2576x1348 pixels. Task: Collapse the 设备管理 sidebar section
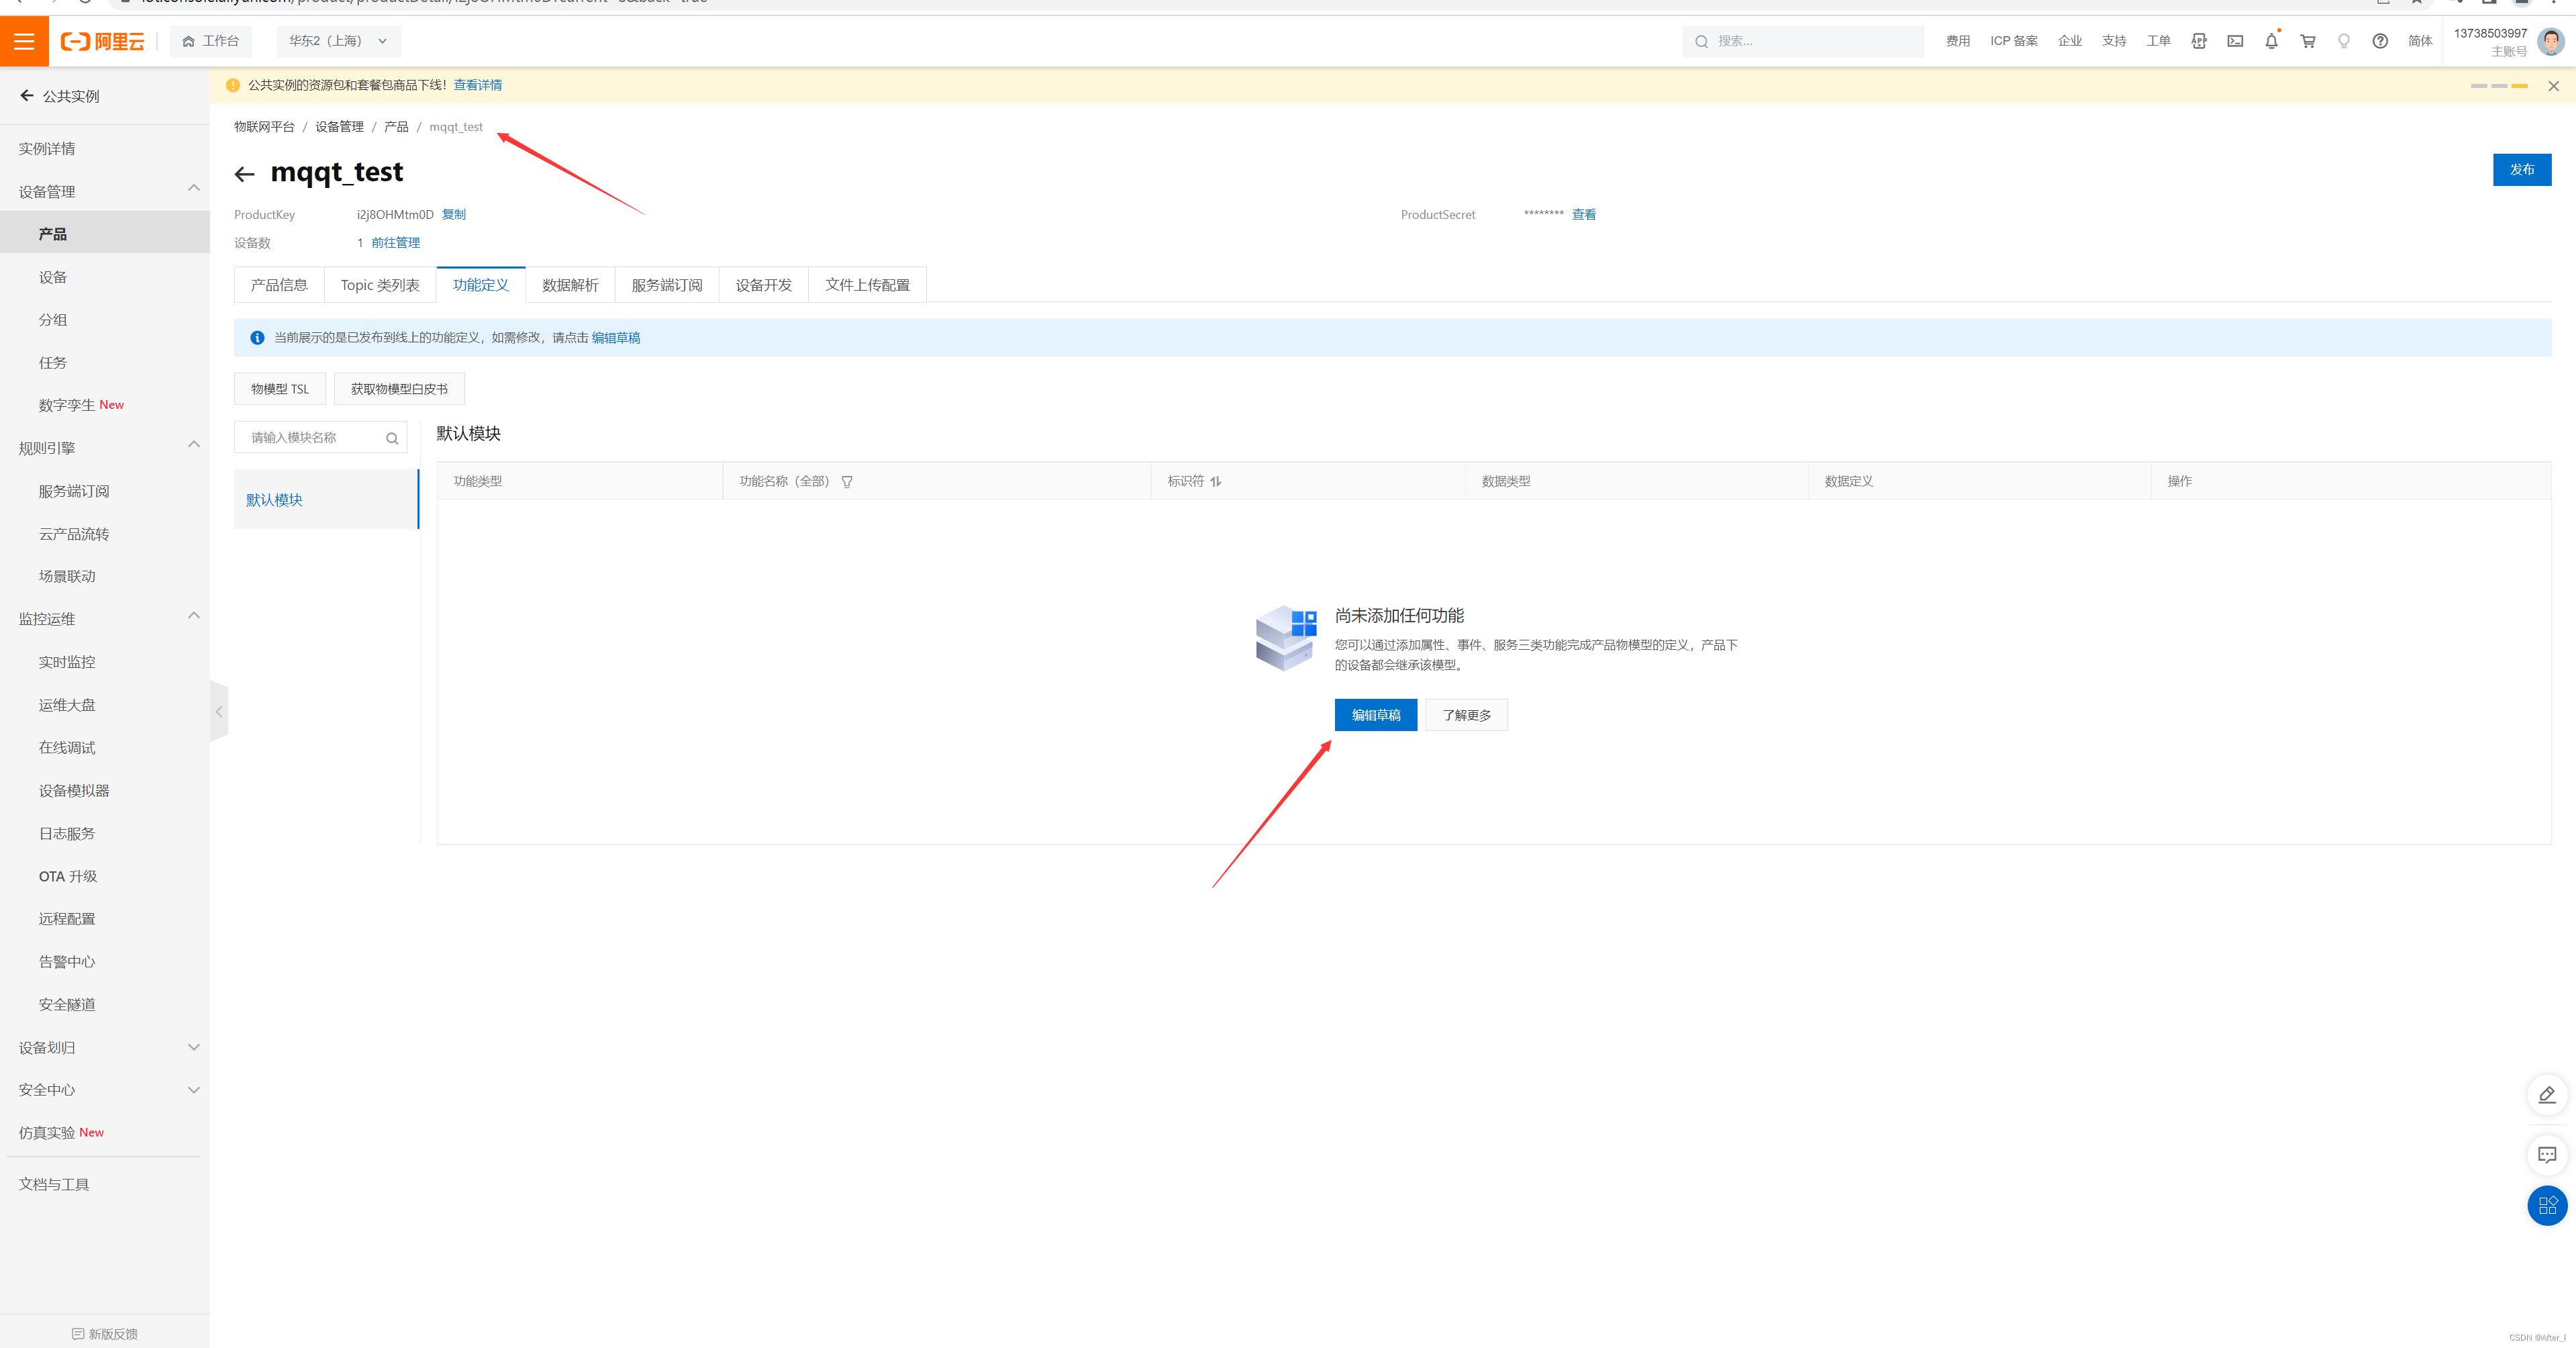[x=194, y=189]
